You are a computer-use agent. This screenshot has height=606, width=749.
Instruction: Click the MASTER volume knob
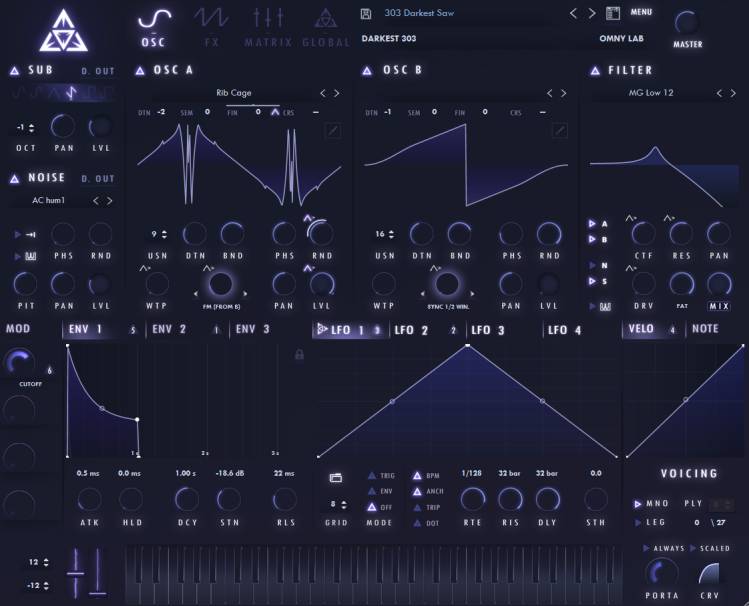tap(687, 24)
